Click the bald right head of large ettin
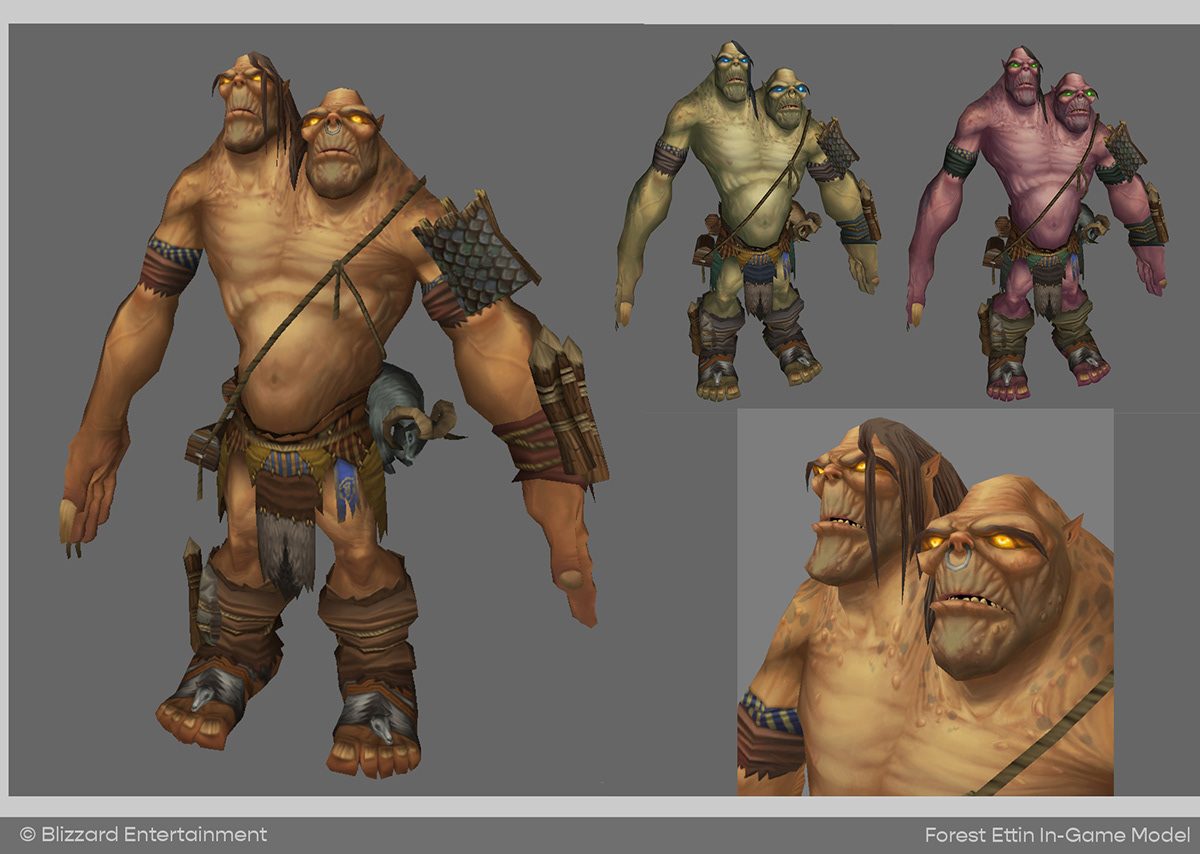This screenshot has width=1200, height=854. [340, 143]
